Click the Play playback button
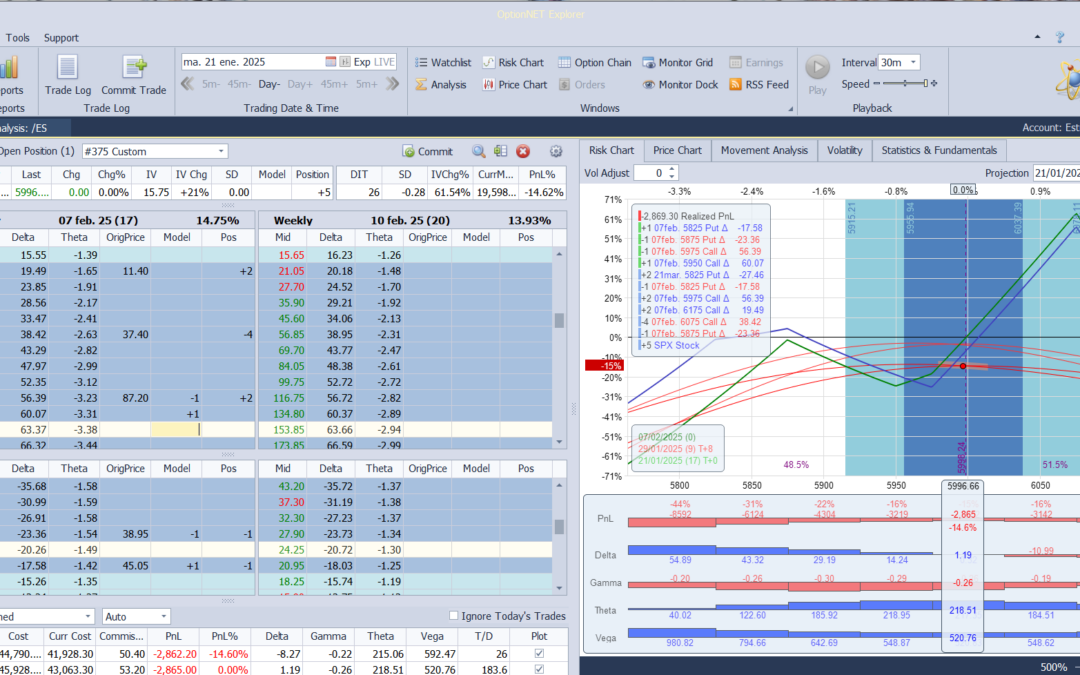The width and height of the screenshot is (1080, 675). (x=818, y=75)
